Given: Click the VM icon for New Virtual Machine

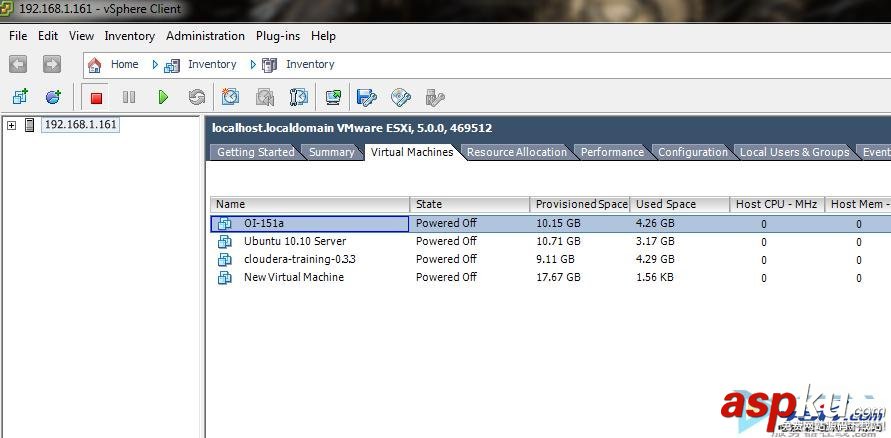Looking at the screenshot, I should point(225,277).
